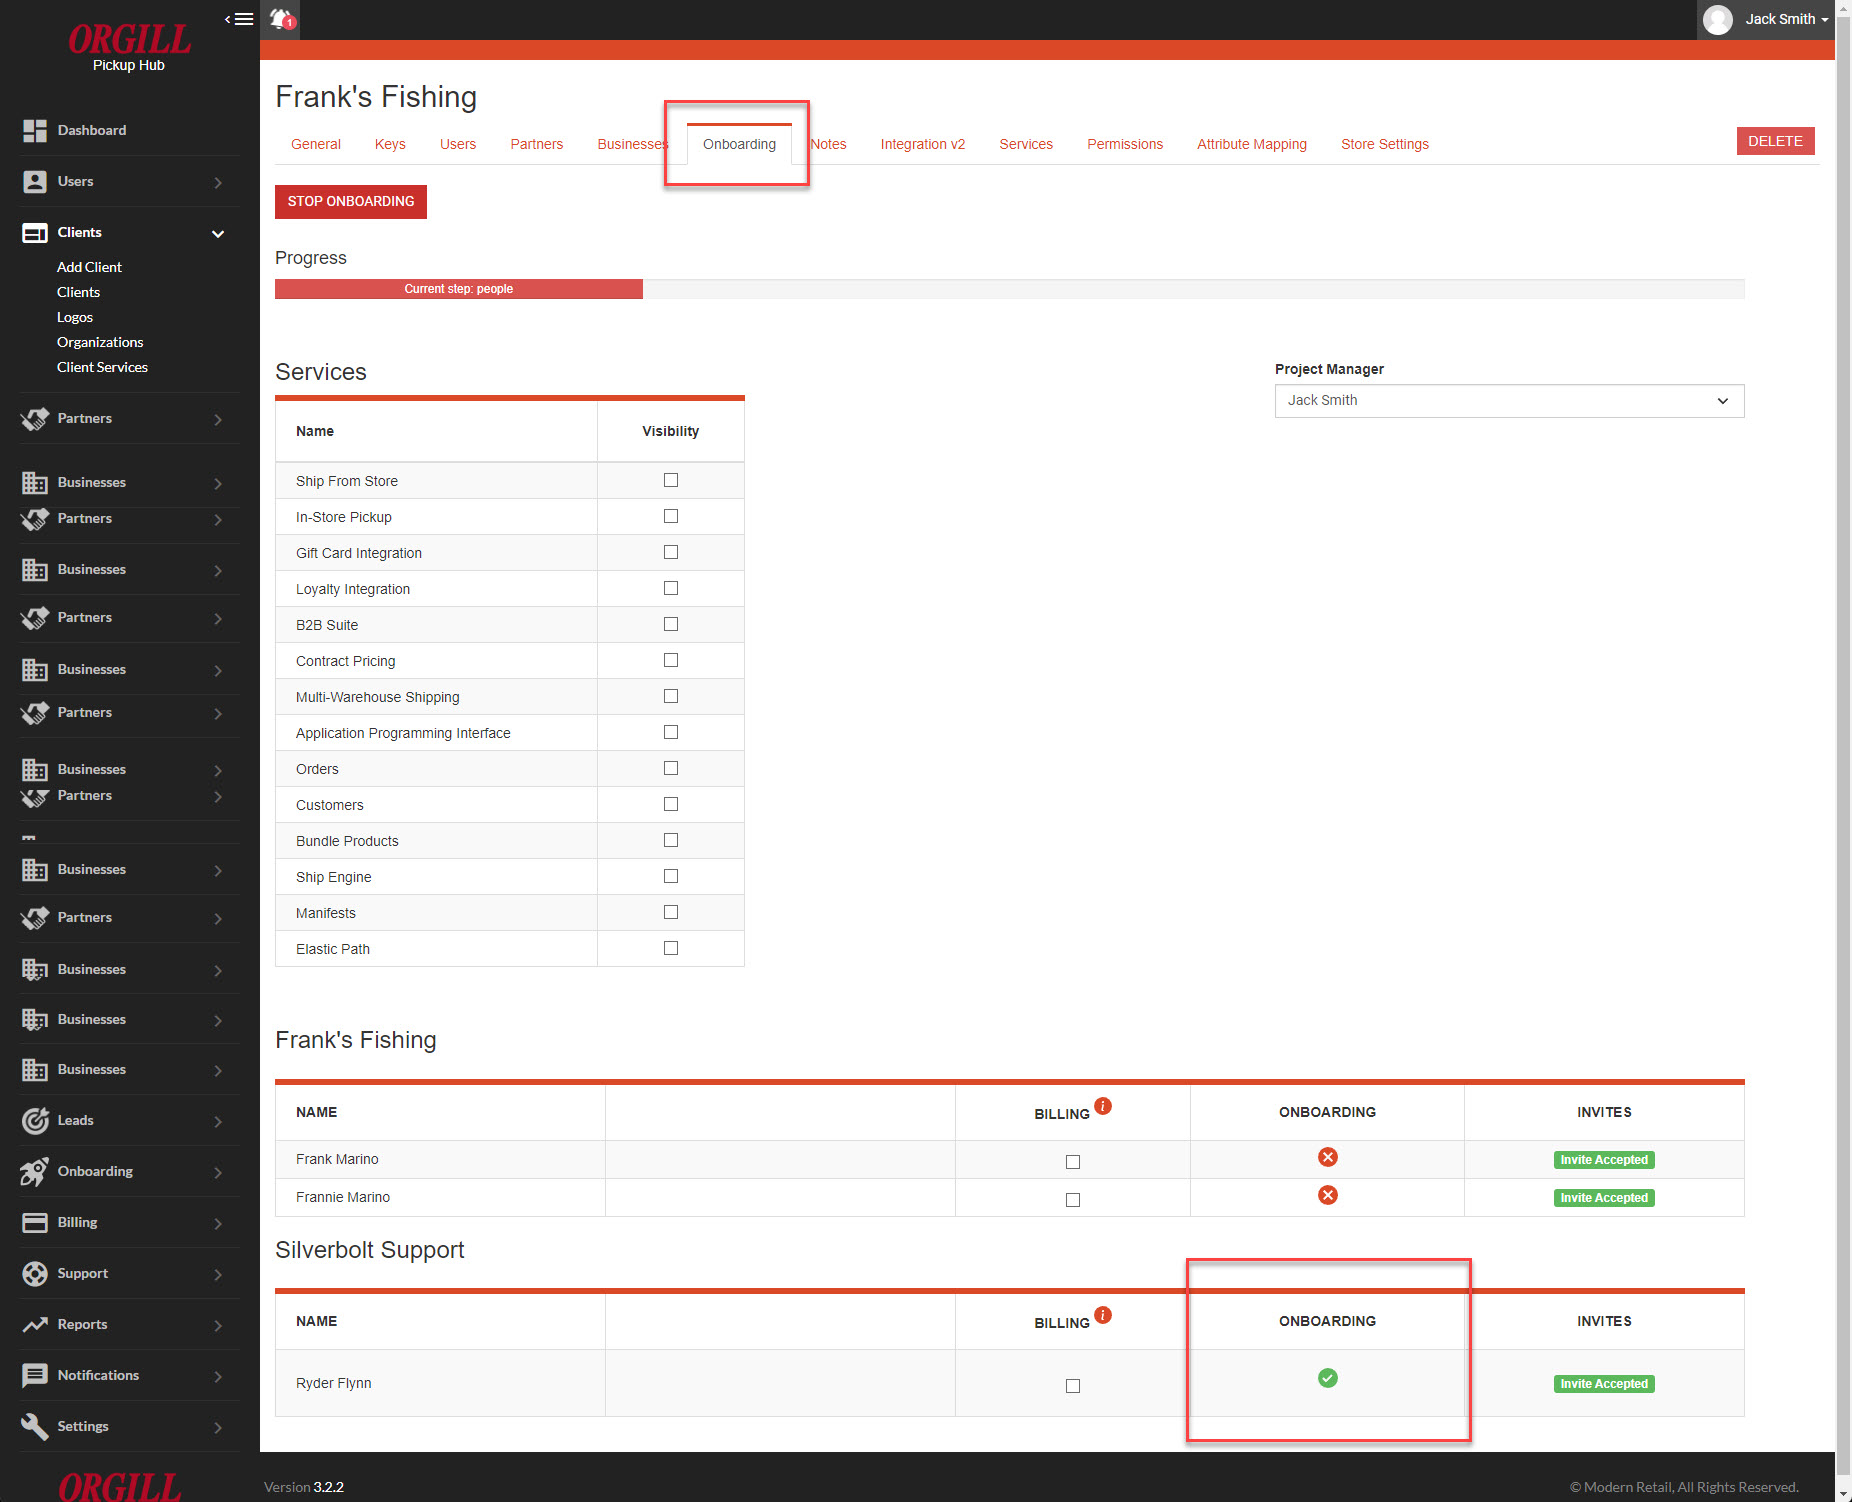The image size is (1852, 1502).
Task: Expand the Leads sidebar chevron
Action: pos(218,1121)
